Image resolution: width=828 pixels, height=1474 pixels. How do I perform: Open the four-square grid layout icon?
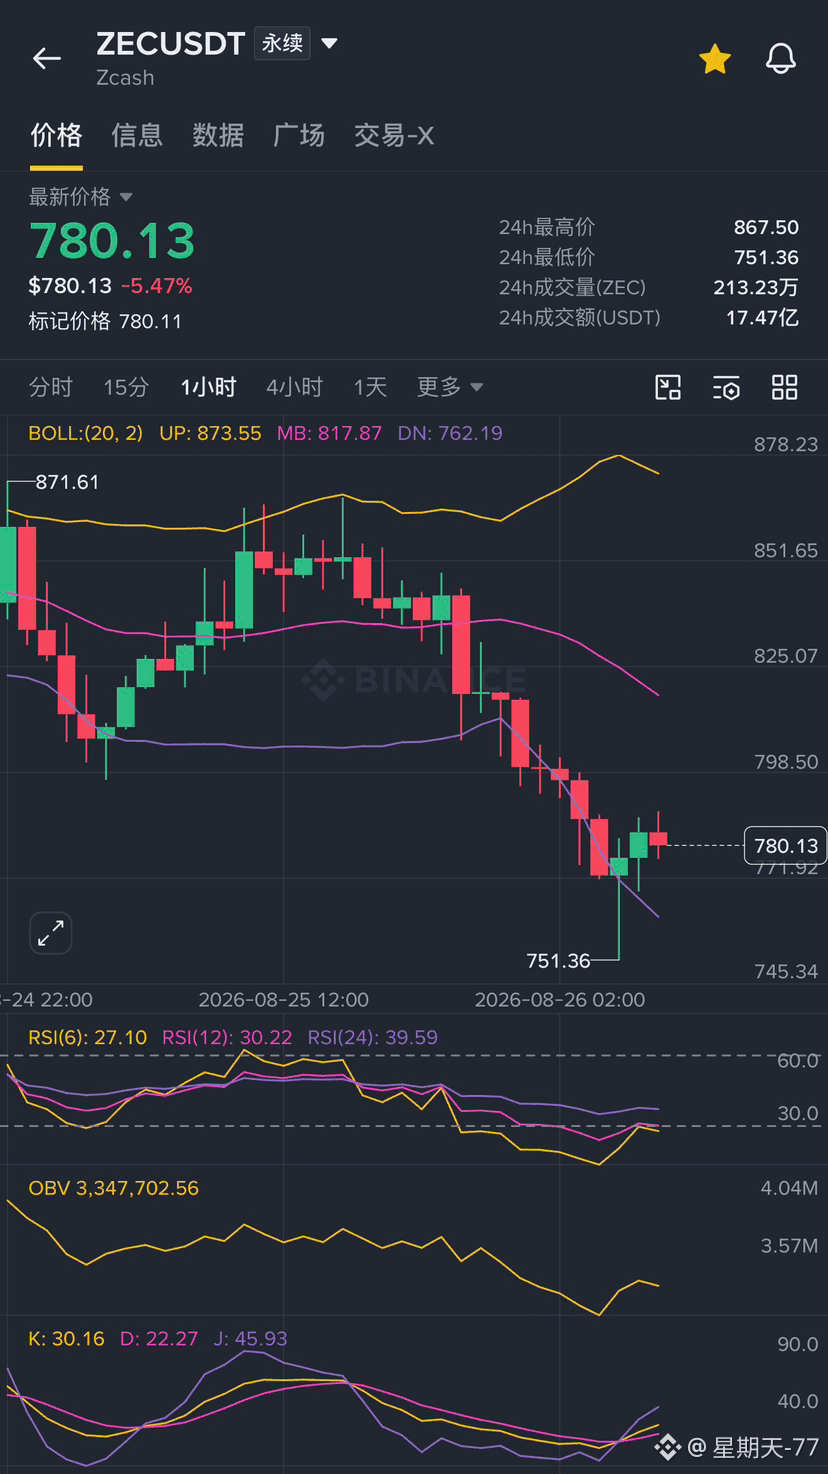pyautogui.click(x=785, y=387)
